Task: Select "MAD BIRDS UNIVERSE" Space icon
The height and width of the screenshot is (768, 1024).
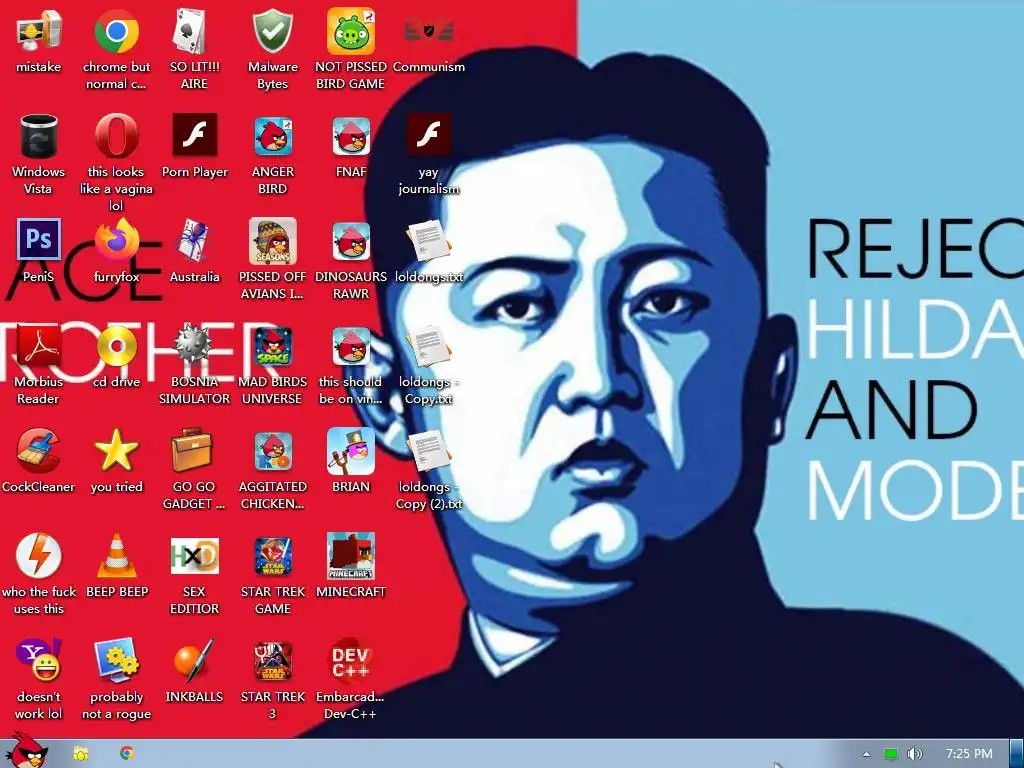Action: pos(272,345)
